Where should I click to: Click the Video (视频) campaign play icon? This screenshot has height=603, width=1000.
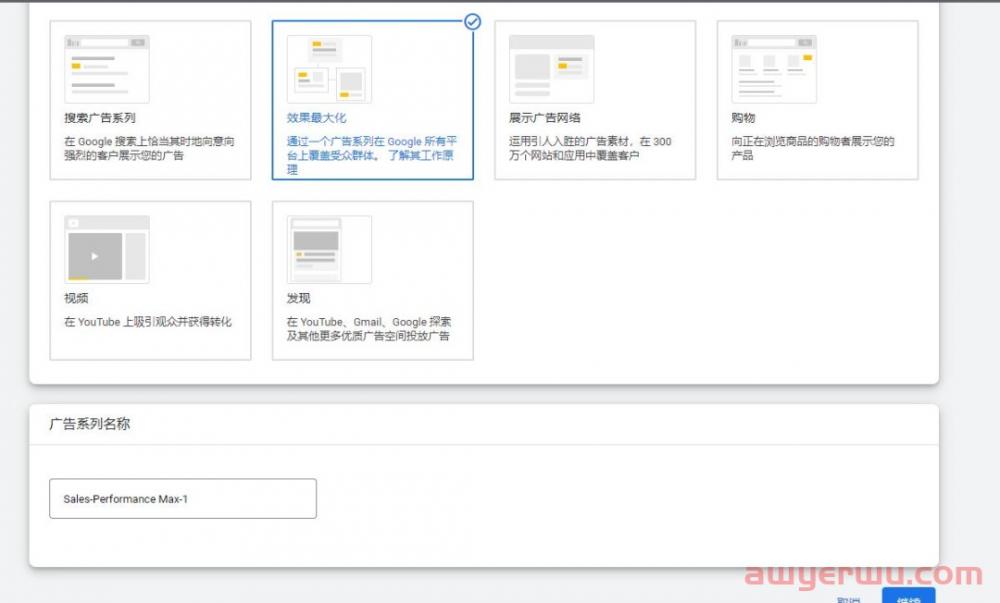tap(95, 256)
